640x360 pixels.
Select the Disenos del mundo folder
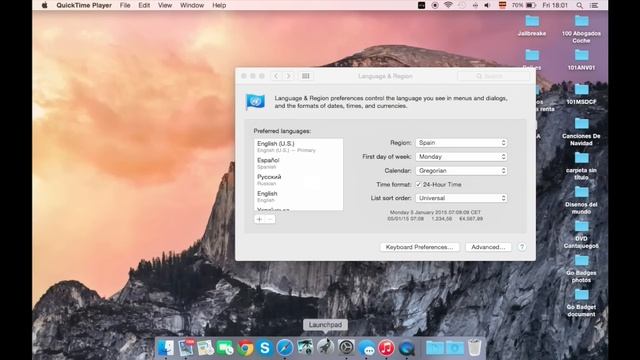click(581, 200)
